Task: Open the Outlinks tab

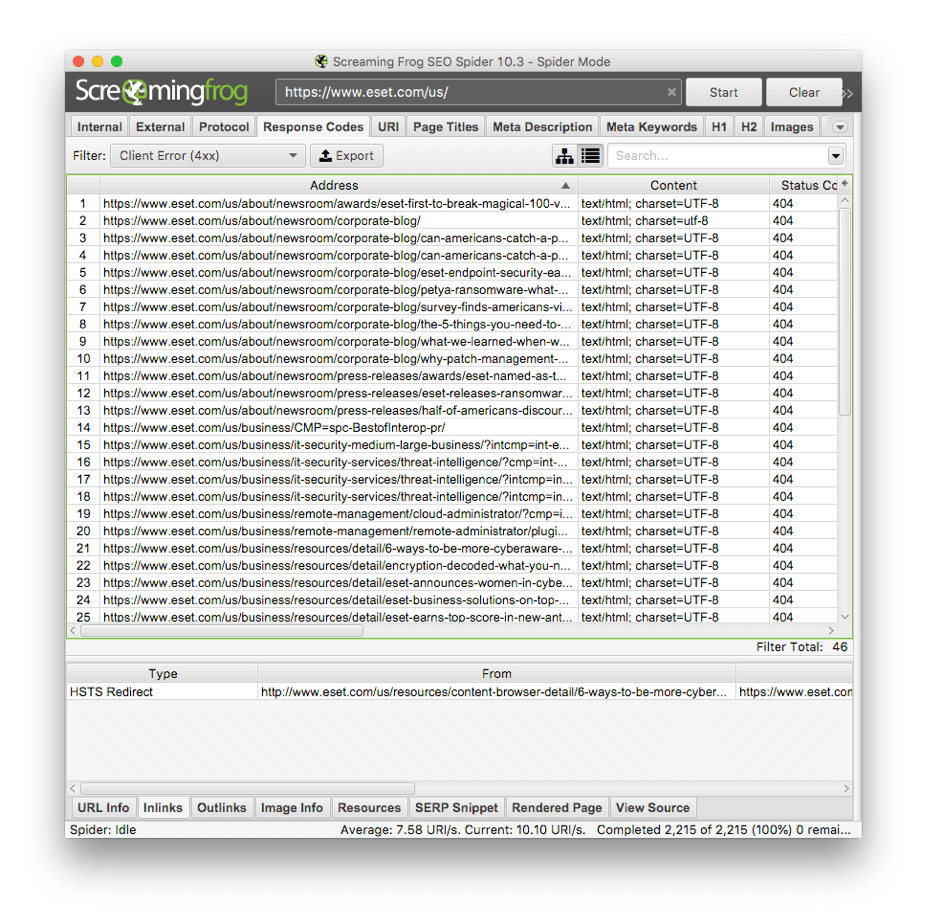Action: [x=222, y=808]
